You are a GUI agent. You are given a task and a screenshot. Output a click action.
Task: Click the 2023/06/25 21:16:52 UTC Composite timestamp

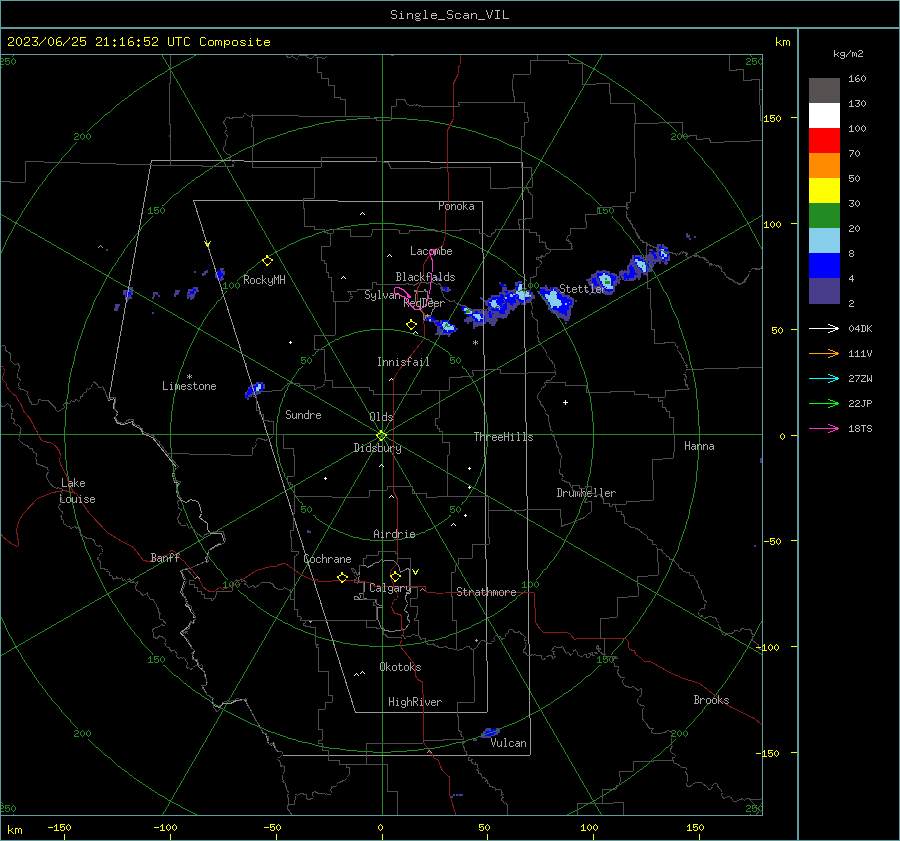[138, 42]
